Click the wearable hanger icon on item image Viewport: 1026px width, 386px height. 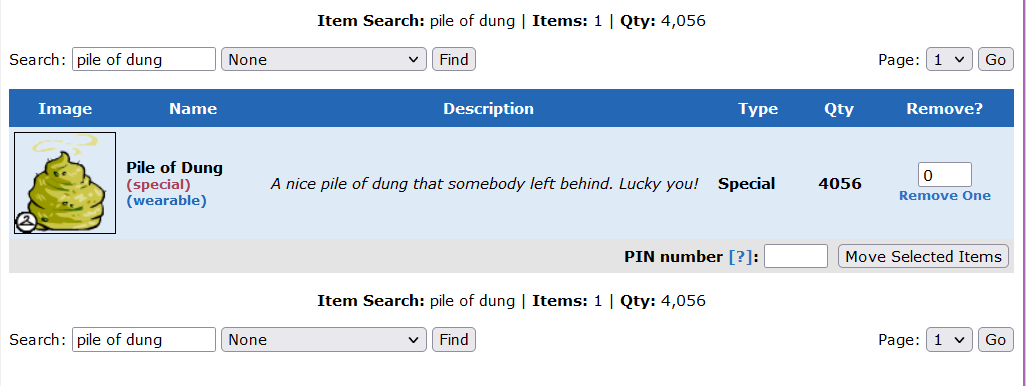[x=26, y=222]
